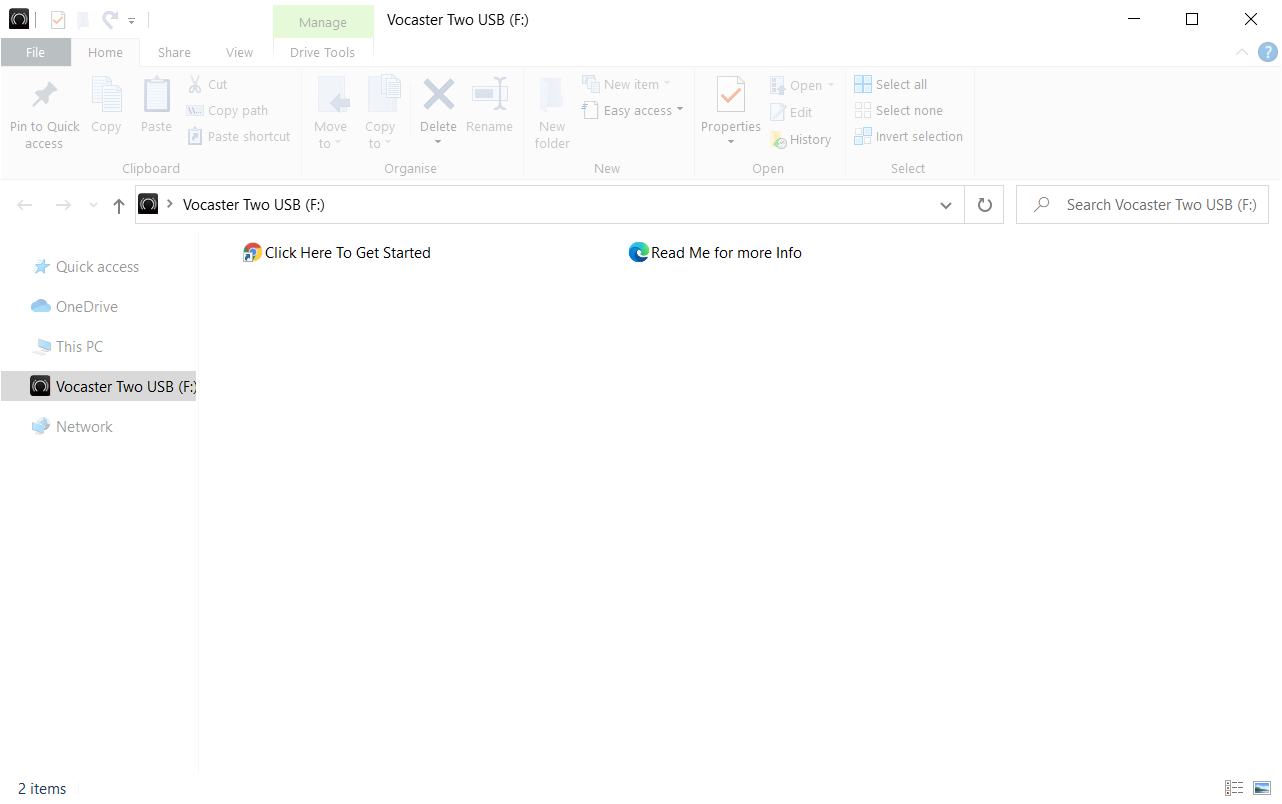
Task: Click the Copy ribbon icon
Action: click(106, 96)
